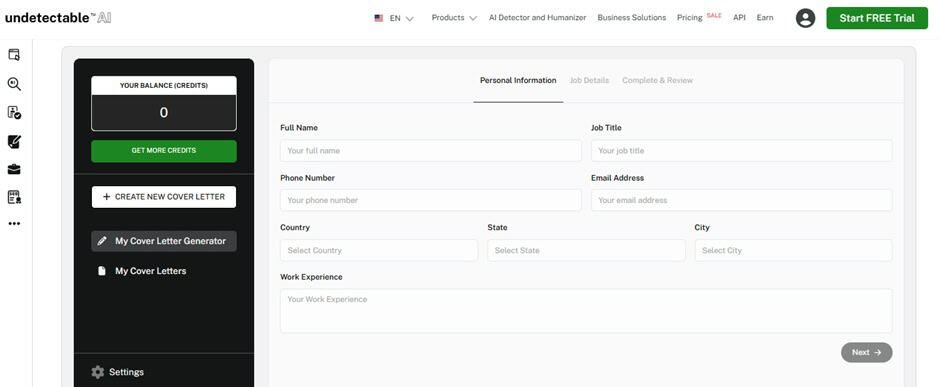Viewport: 940px width, 387px height.
Task: Click GET MORE CREDITS button
Action: click(164, 151)
